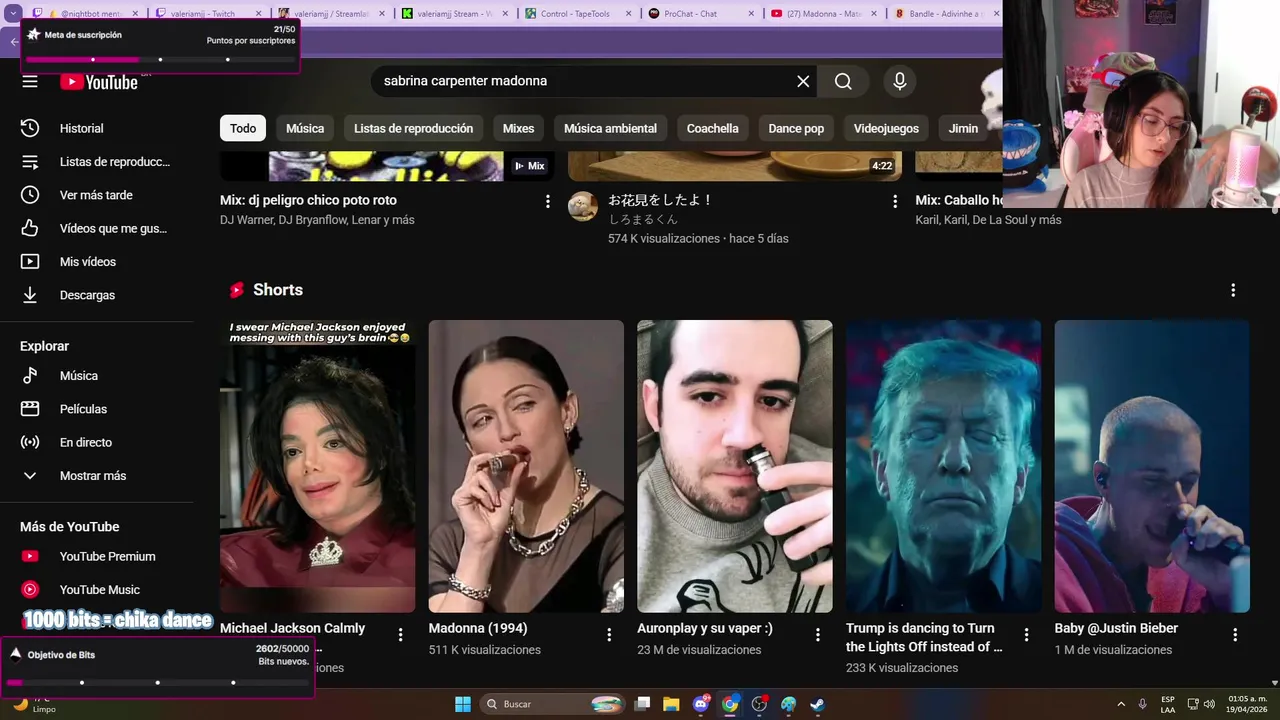Select the Videojuegos filter chip
Viewport: 1280px width, 720px height.
886,128
